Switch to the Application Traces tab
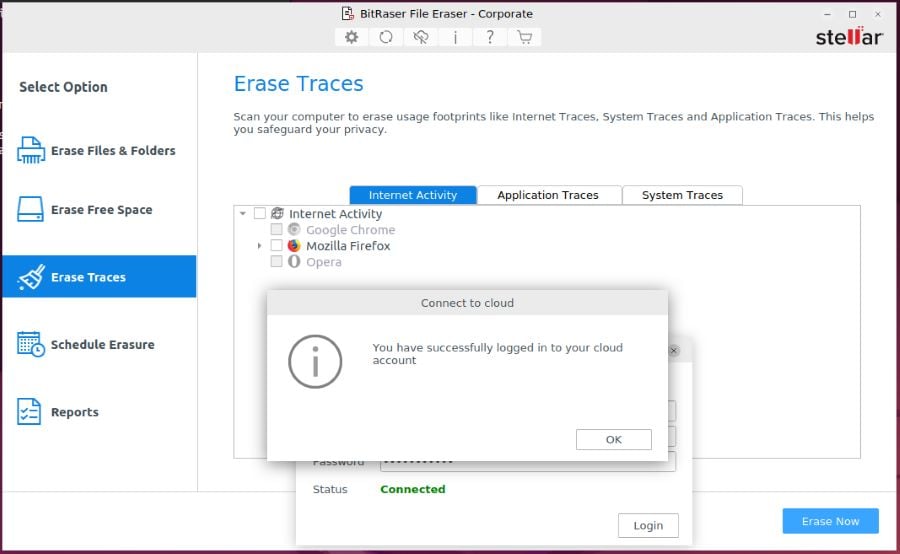 549,195
